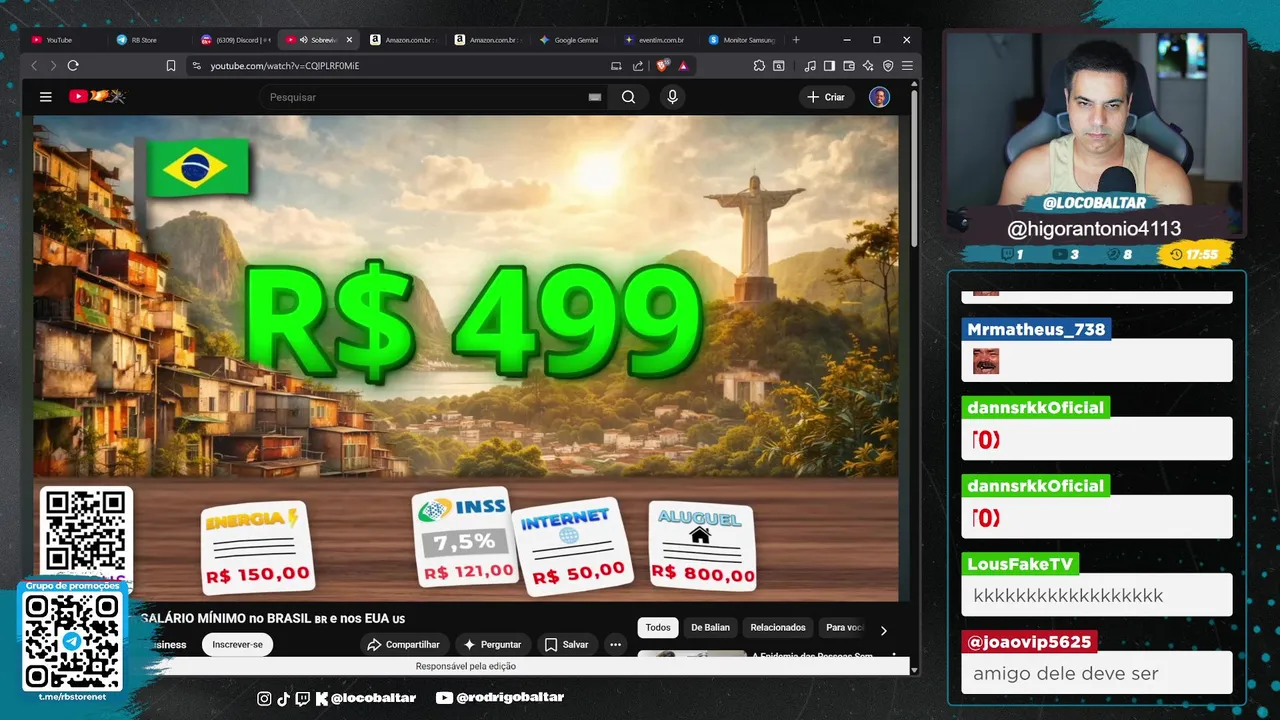1280x720 pixels.
Task: Go back with the browser back arrow
Action: pos(34,66)
